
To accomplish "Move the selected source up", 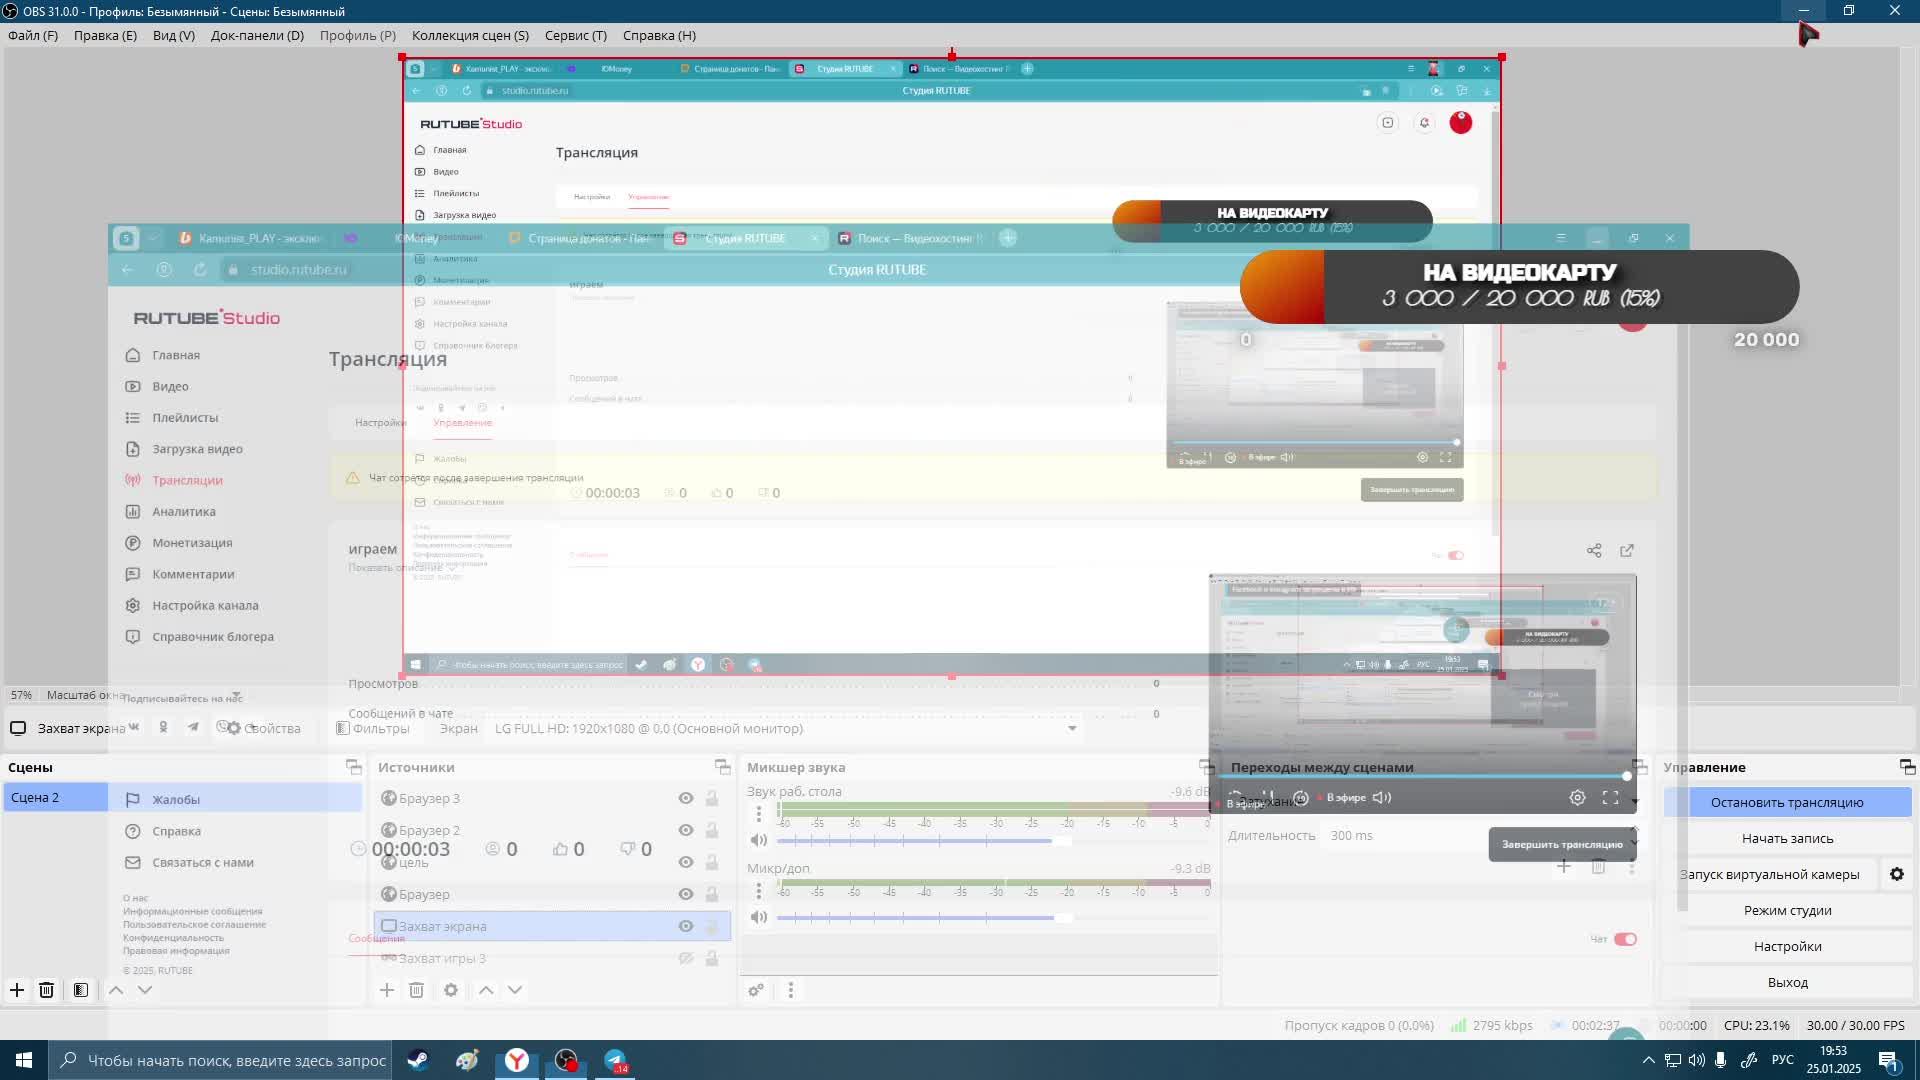I will pyautogui.click(x=486, y=990).
